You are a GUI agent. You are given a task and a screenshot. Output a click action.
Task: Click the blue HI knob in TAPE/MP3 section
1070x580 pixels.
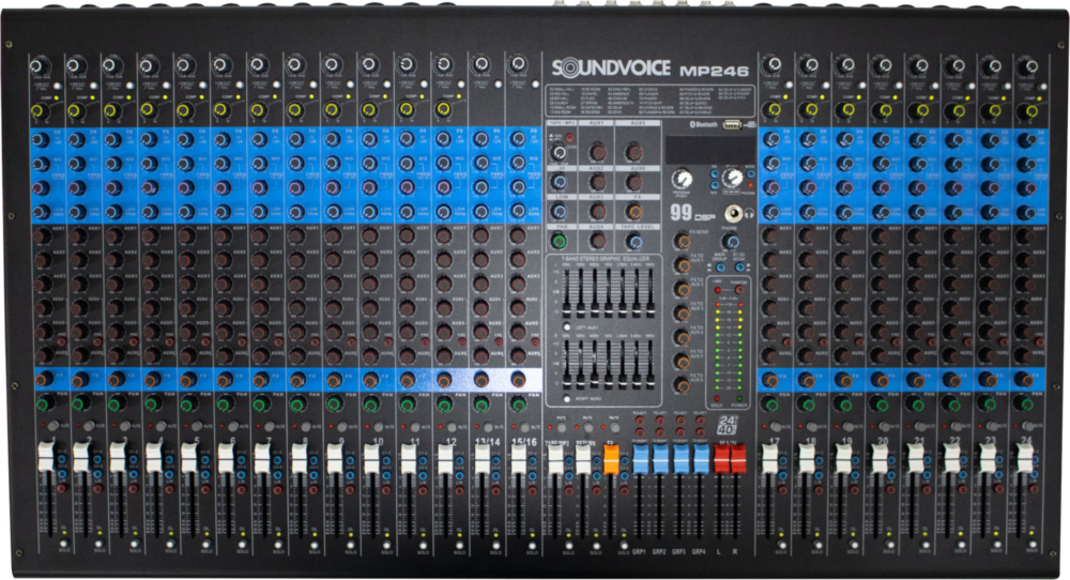[x=558, y=182]
